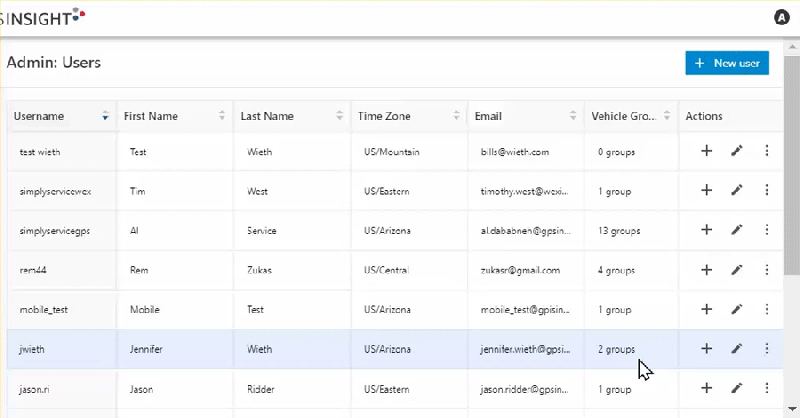The height and width of the screenshot is (418, 800).
Task: Click the plus icon in simplyservicegps row
Action: click(707, 230)
